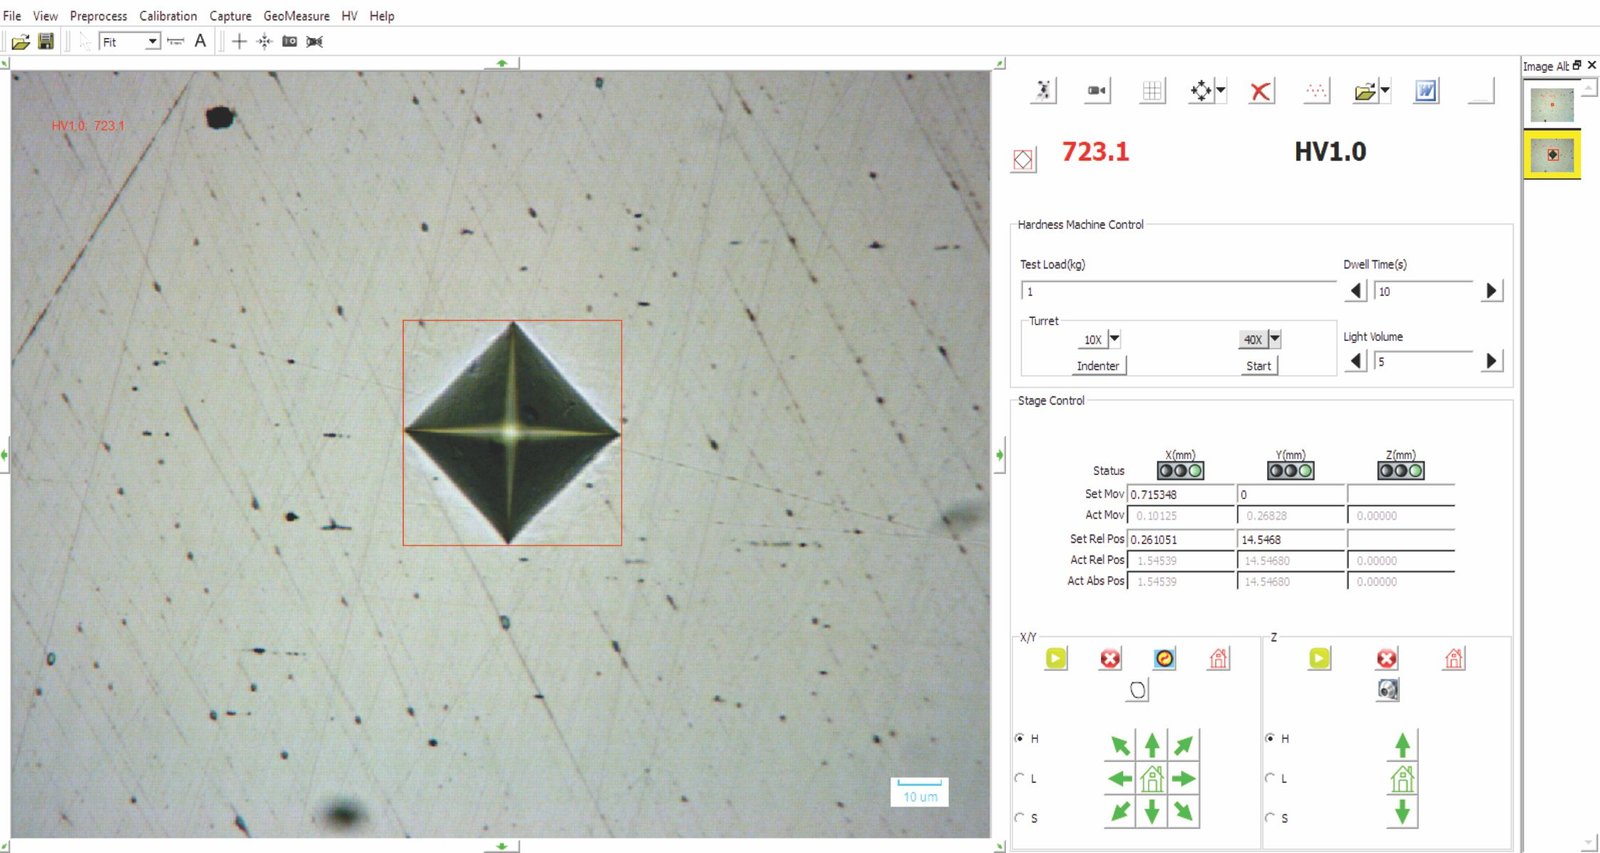
Task: Stop Z-axis motion with red cross
Action: [1386, 658]
